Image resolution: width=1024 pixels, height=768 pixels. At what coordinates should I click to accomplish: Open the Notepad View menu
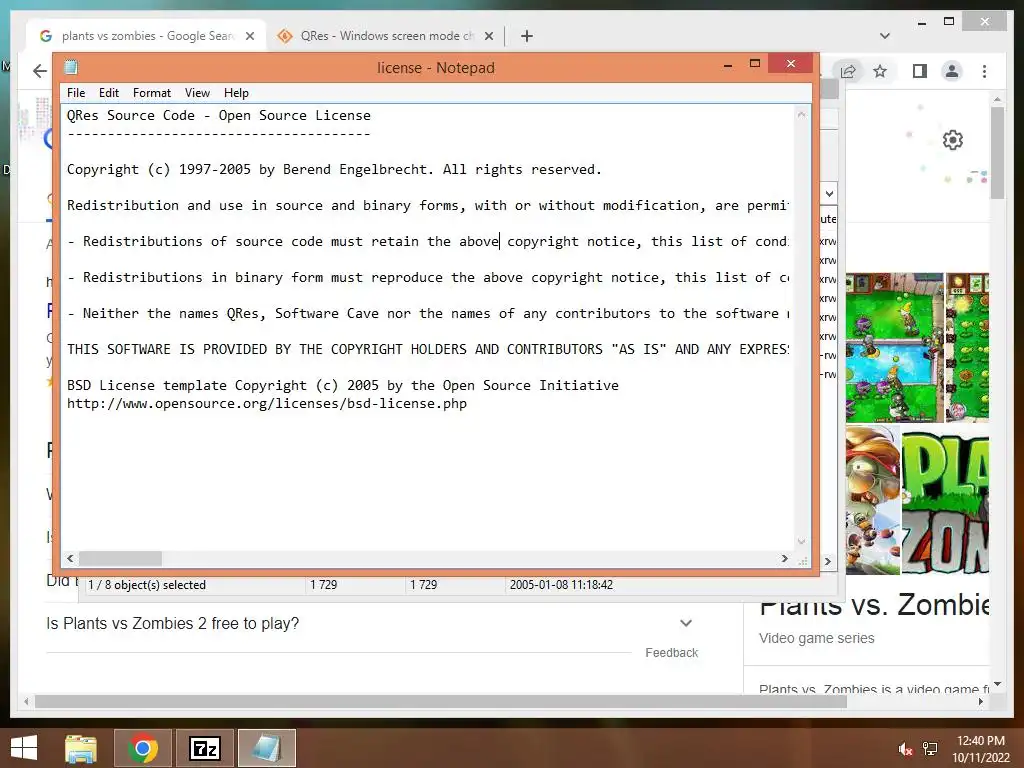coord(197,93)
